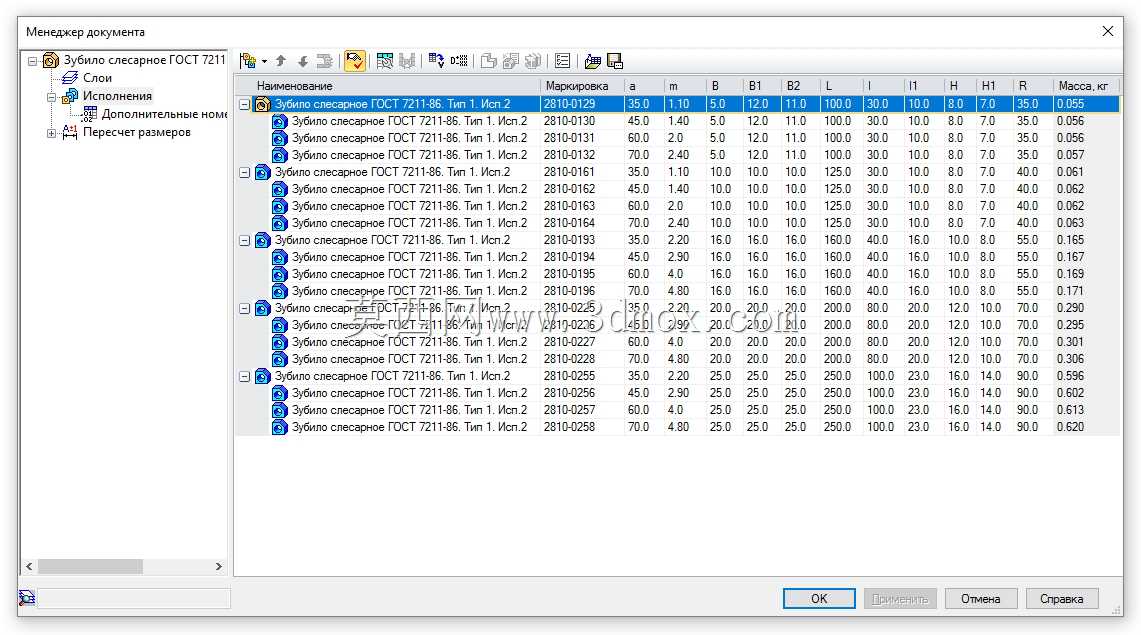Click the blue icon of row 2810-0161

pos(262,172)
